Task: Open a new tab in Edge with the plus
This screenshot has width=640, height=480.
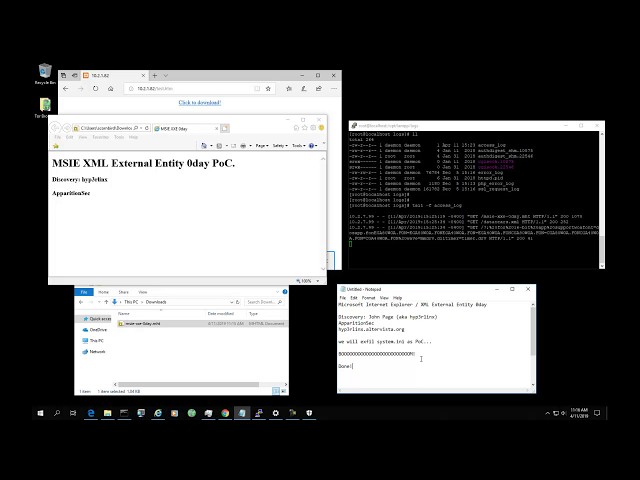Action: point(155,76)
